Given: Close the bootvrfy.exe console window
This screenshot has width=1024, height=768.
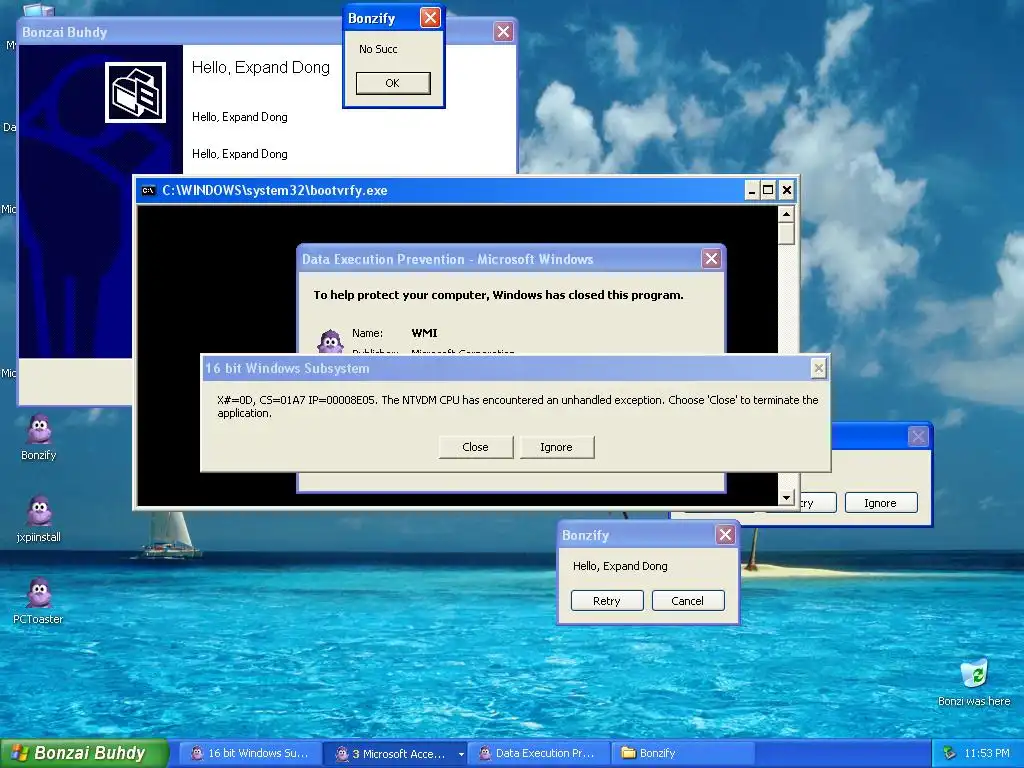Looking at the screenshot, I should coord(787,190).
